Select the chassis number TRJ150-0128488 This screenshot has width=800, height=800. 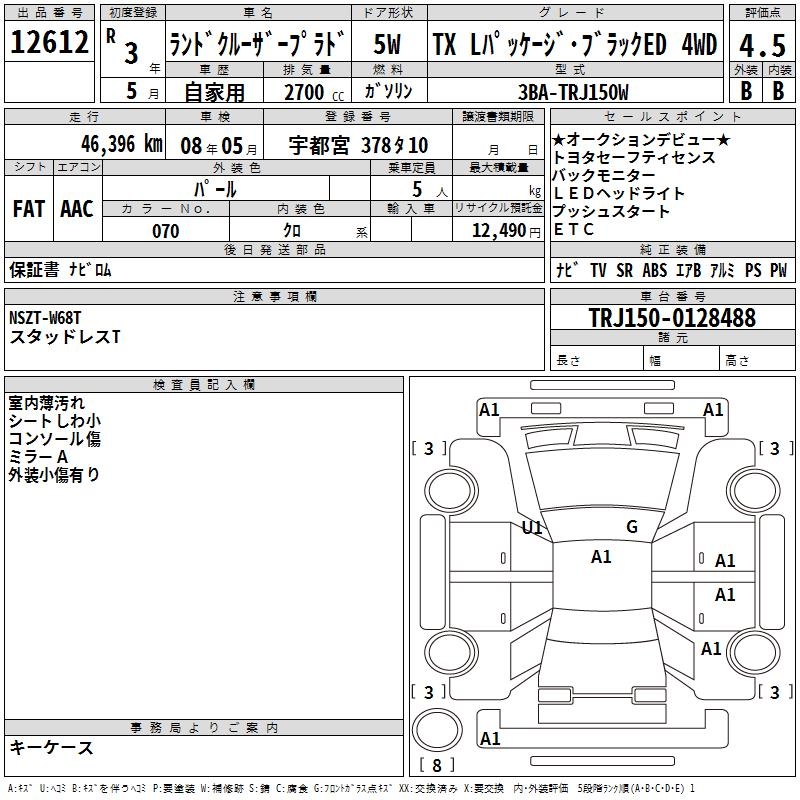point(672,317)
